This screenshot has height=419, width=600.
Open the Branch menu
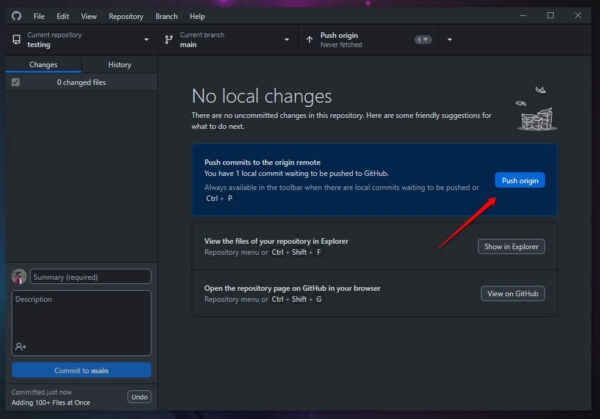coord(166,16)
